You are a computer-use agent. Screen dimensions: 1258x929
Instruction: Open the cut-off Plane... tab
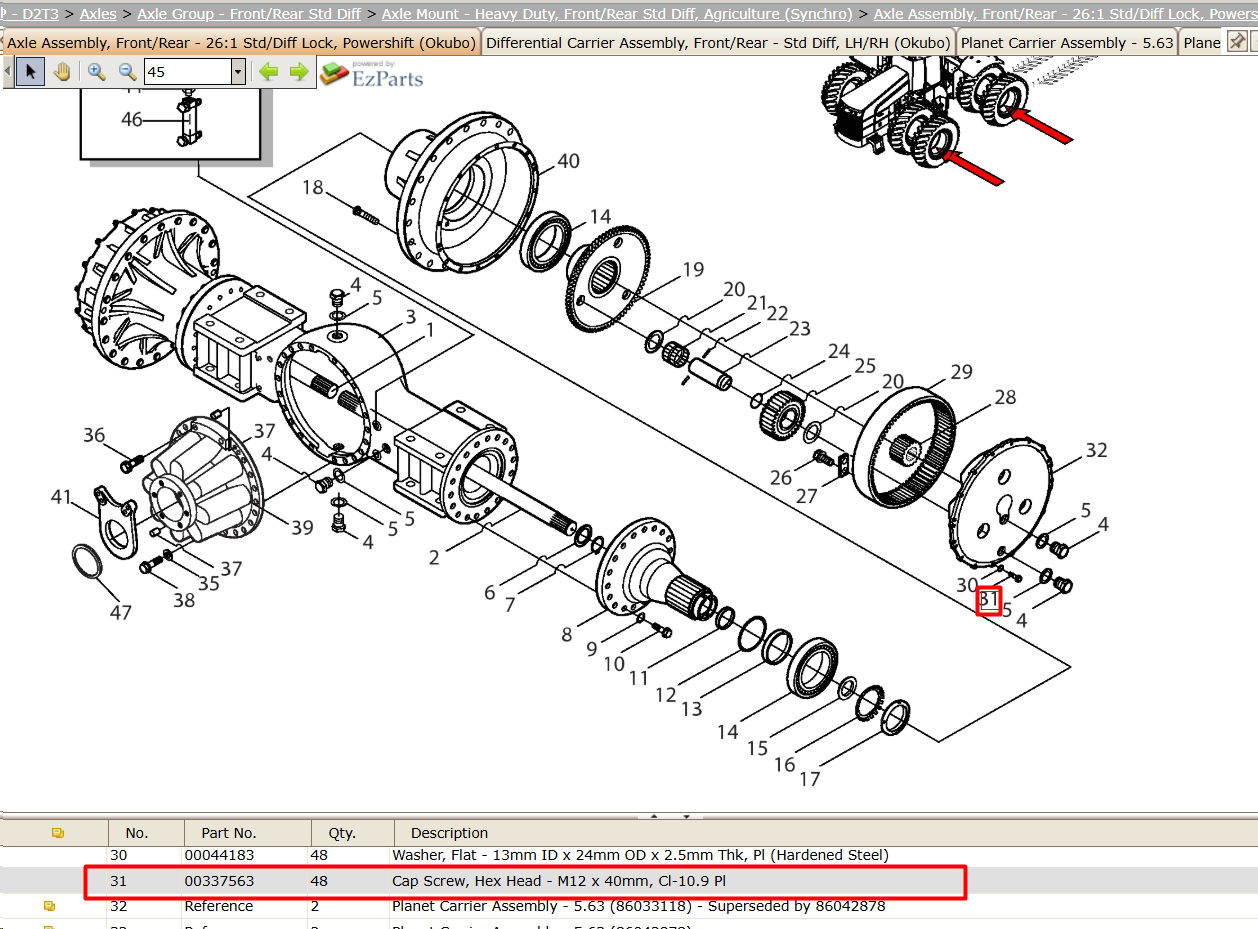[x=1202, y=43]
